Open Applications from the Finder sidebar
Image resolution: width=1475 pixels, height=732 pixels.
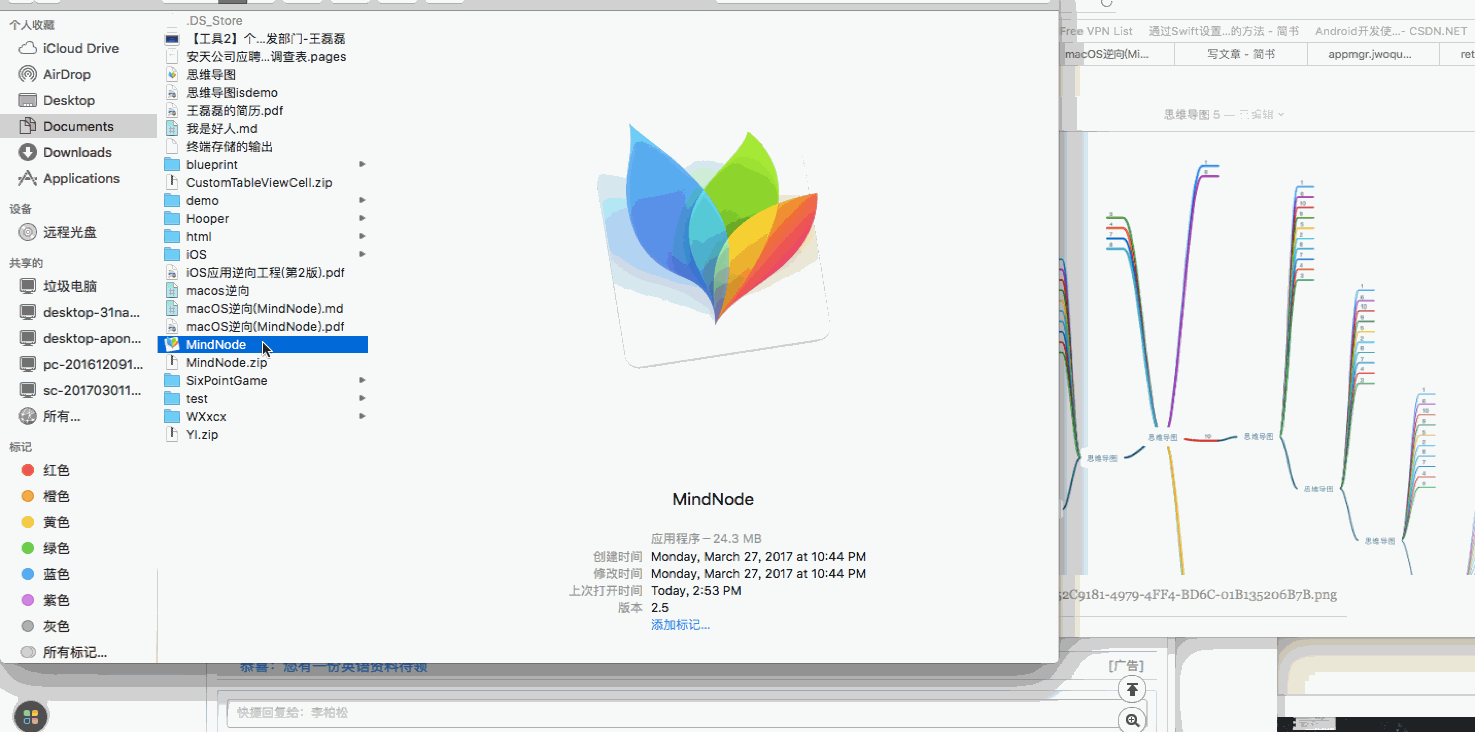[x=80, y=178]
